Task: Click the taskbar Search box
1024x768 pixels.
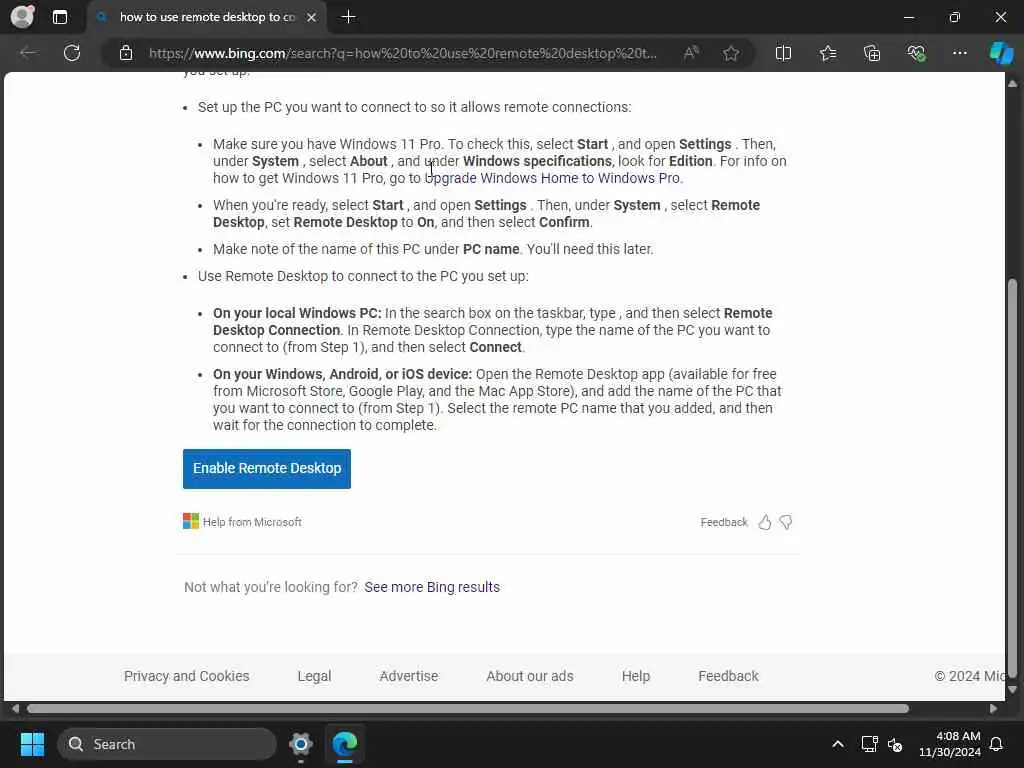Action: pos(167,744)
